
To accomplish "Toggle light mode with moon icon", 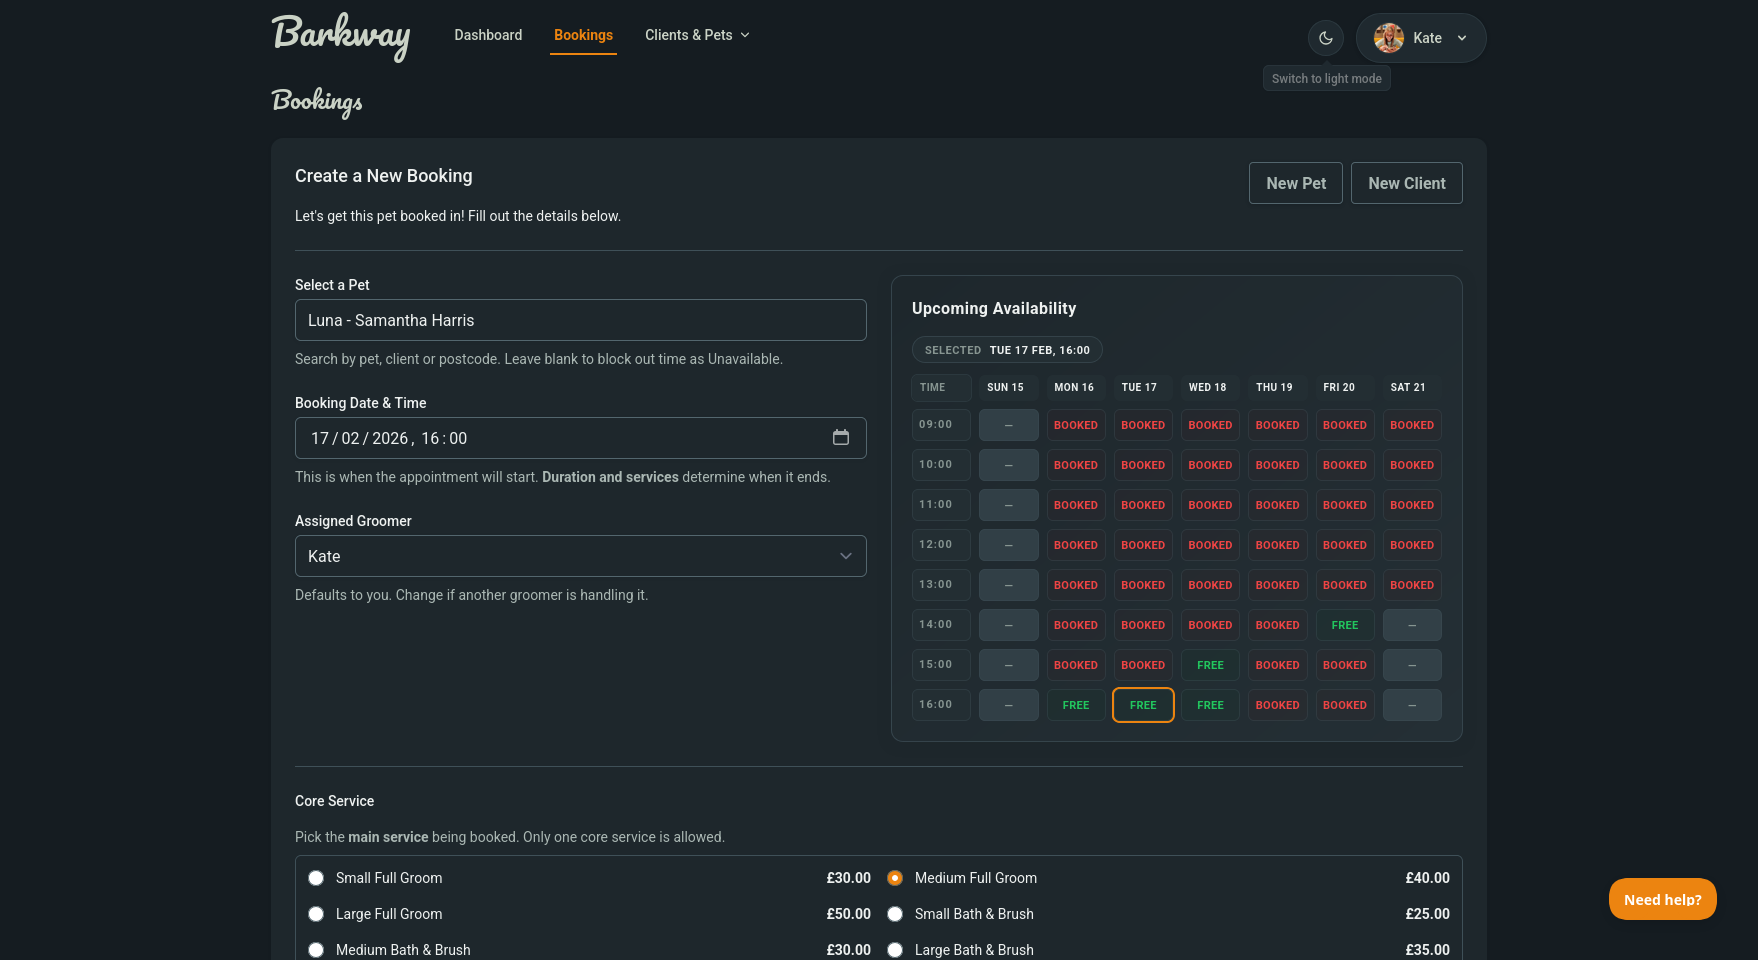I will (x=1325, y=38).
